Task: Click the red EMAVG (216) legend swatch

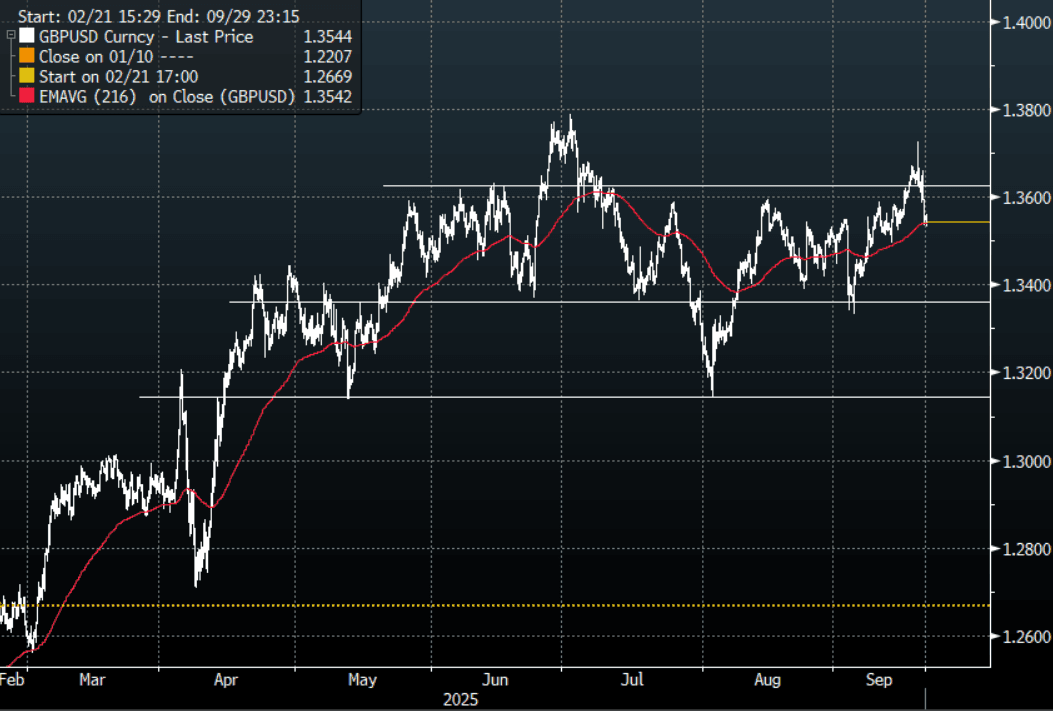Action: [27, 96]
